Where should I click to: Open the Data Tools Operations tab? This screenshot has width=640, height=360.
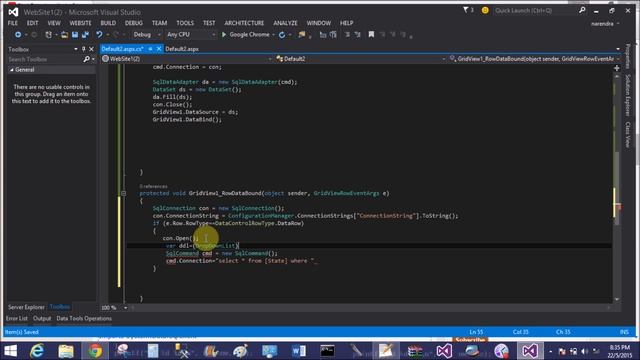(84, 318)
